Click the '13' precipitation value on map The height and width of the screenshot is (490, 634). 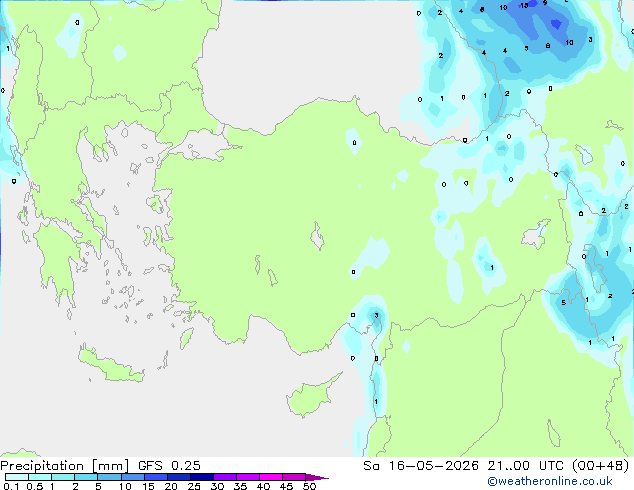[524, 6]
